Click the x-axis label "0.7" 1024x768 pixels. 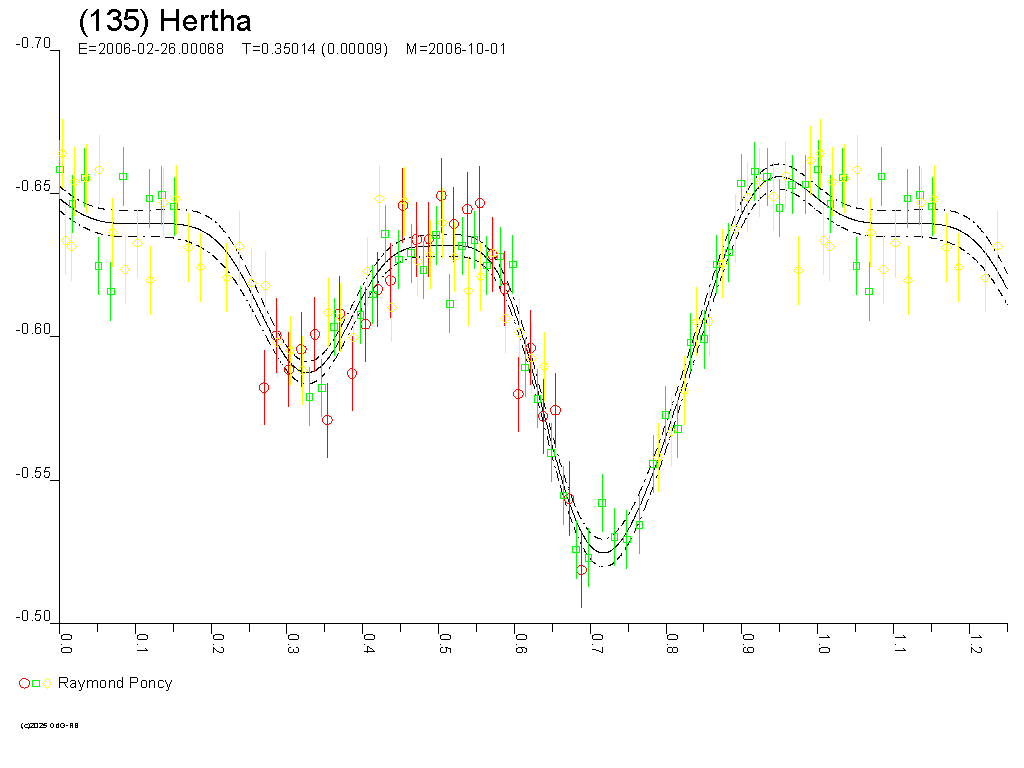point(596,643)
